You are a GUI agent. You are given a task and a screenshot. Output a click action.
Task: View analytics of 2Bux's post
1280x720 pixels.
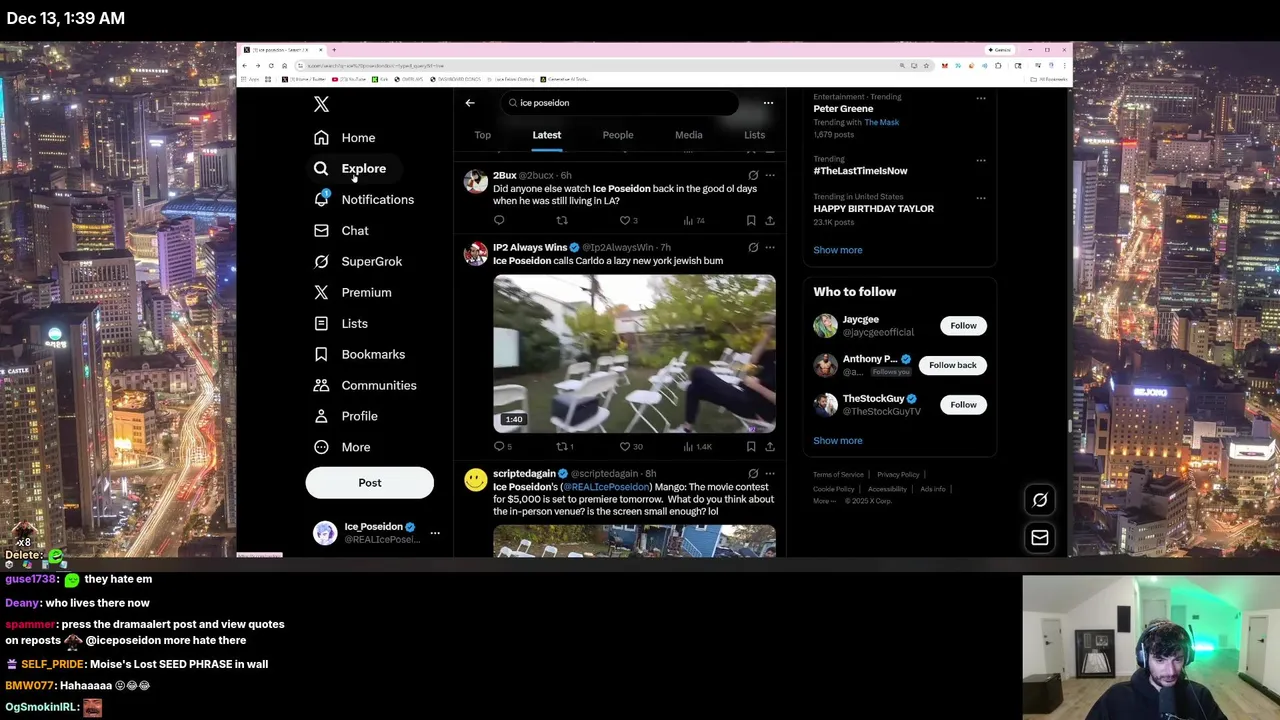tap(694, 221)
